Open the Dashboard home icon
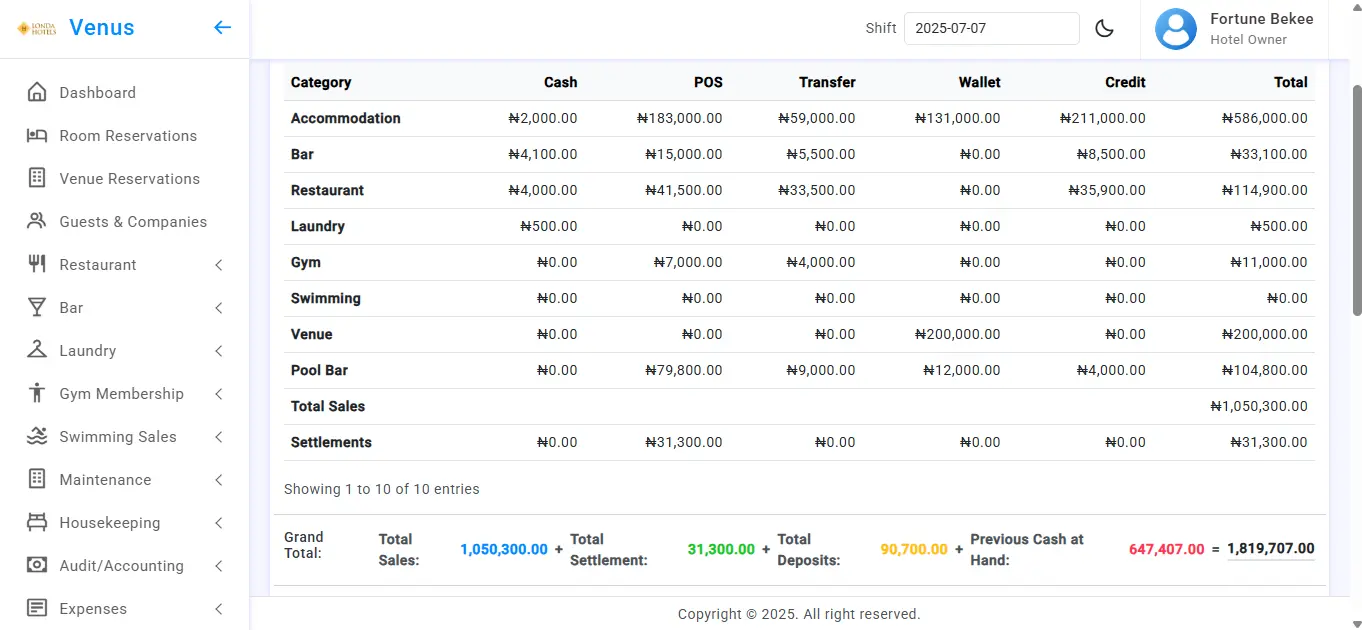 pos(37,92)
